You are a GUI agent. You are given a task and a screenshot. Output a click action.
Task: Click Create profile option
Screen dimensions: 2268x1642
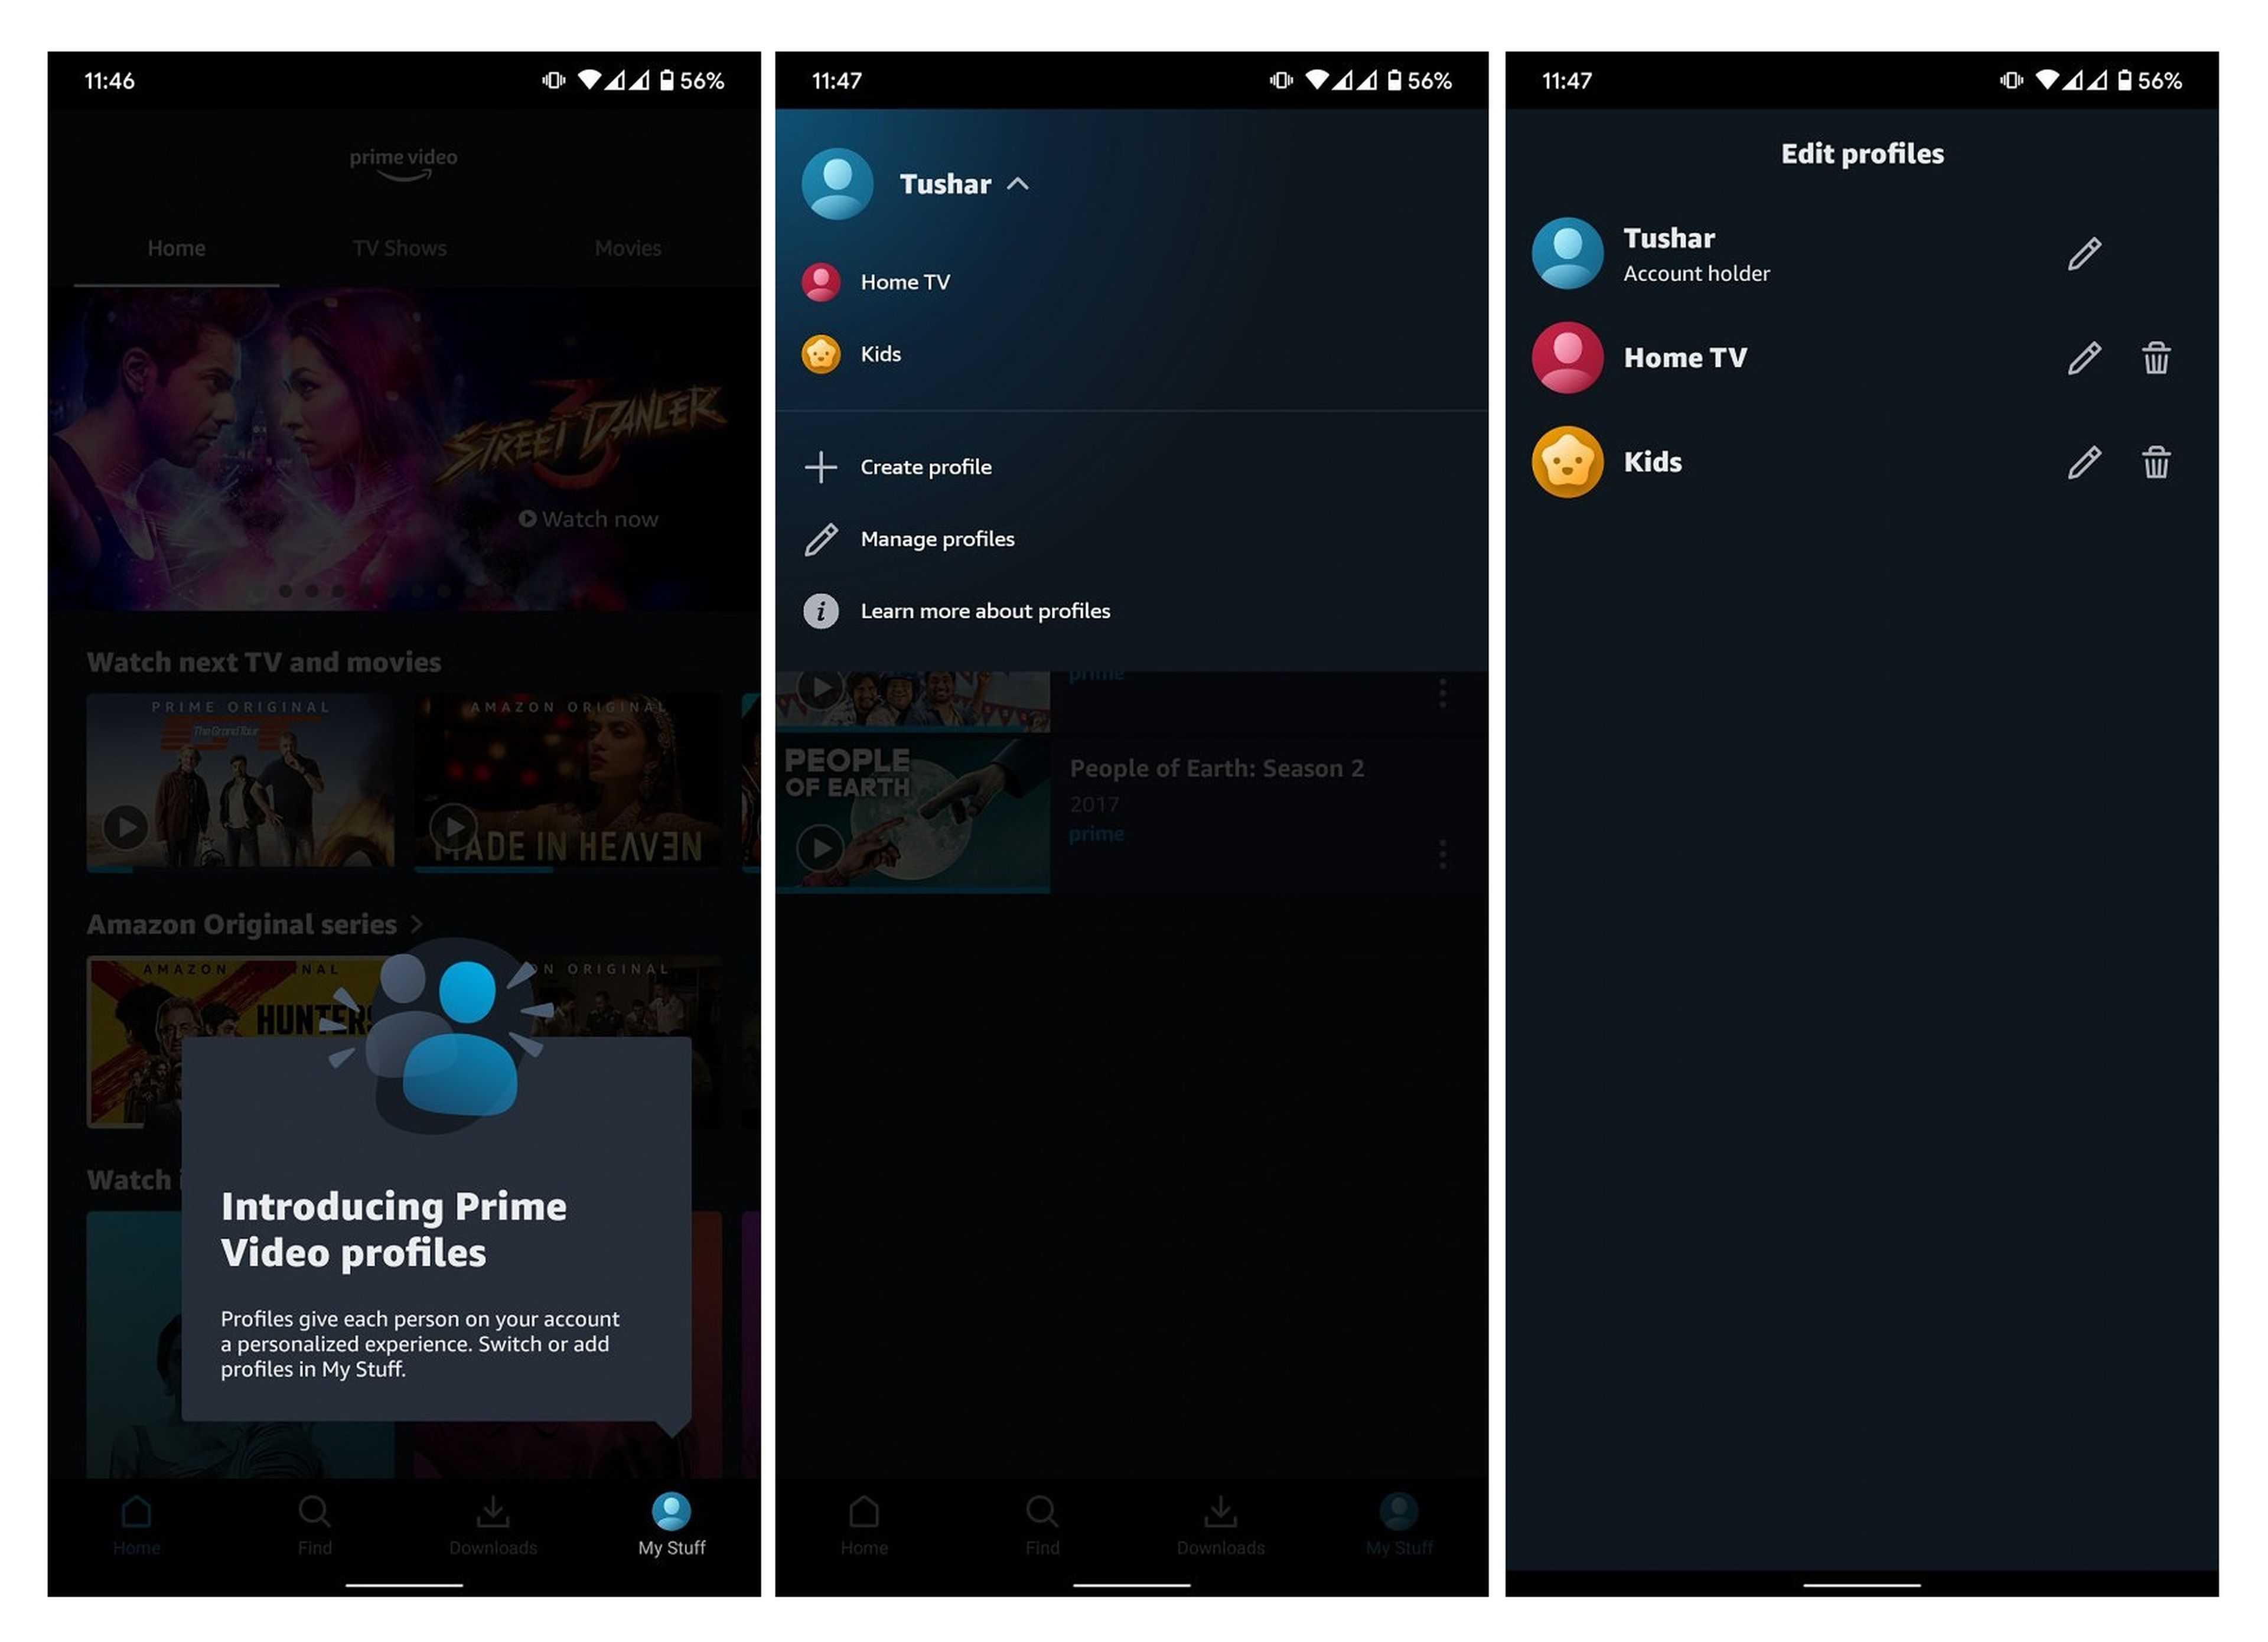tap(928, 465)
